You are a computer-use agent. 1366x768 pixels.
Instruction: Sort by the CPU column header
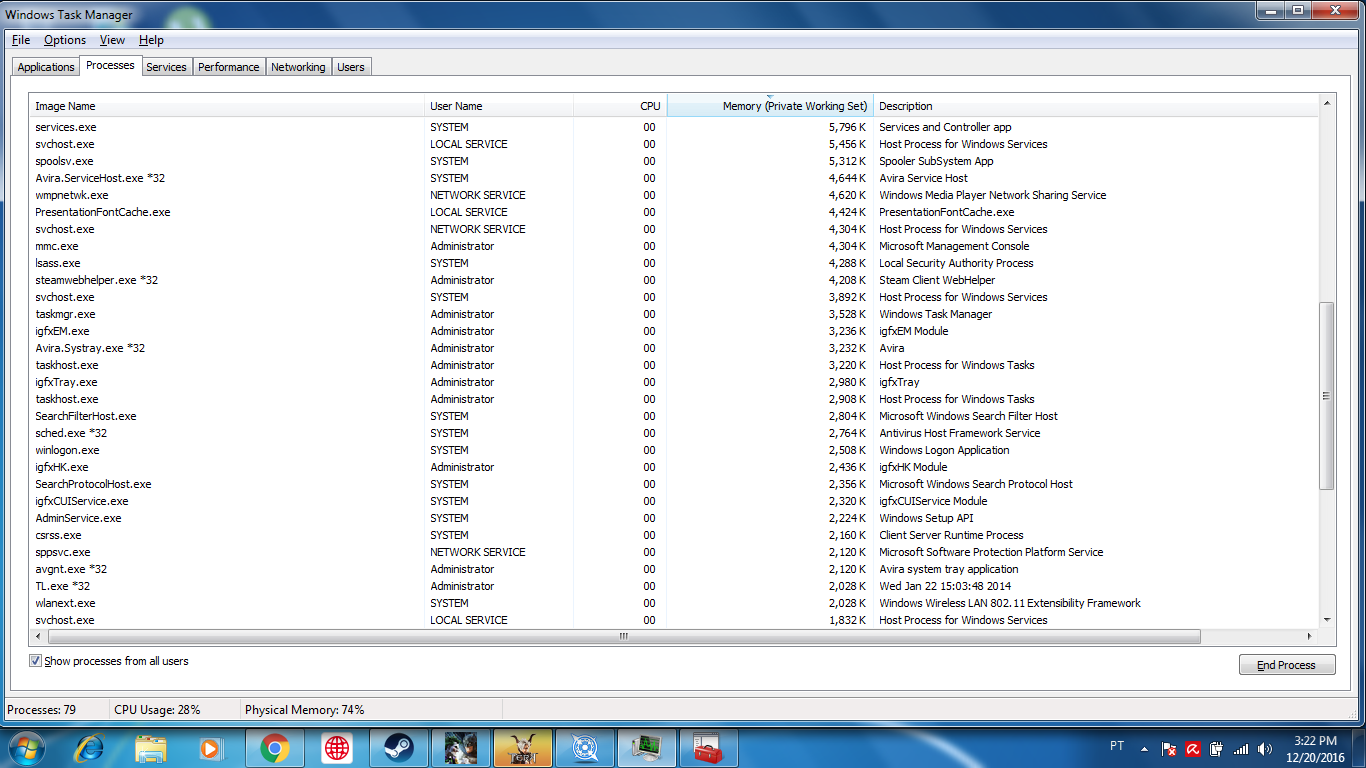[620, 106]
